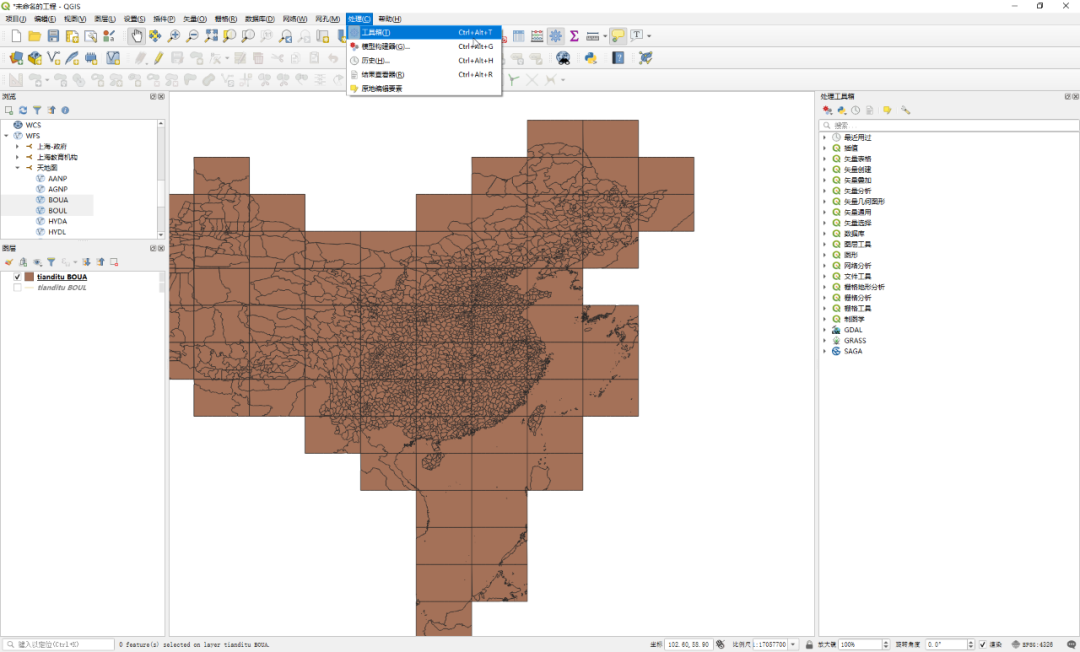Collapse the WFS node in Browser

tap(7, 136)
